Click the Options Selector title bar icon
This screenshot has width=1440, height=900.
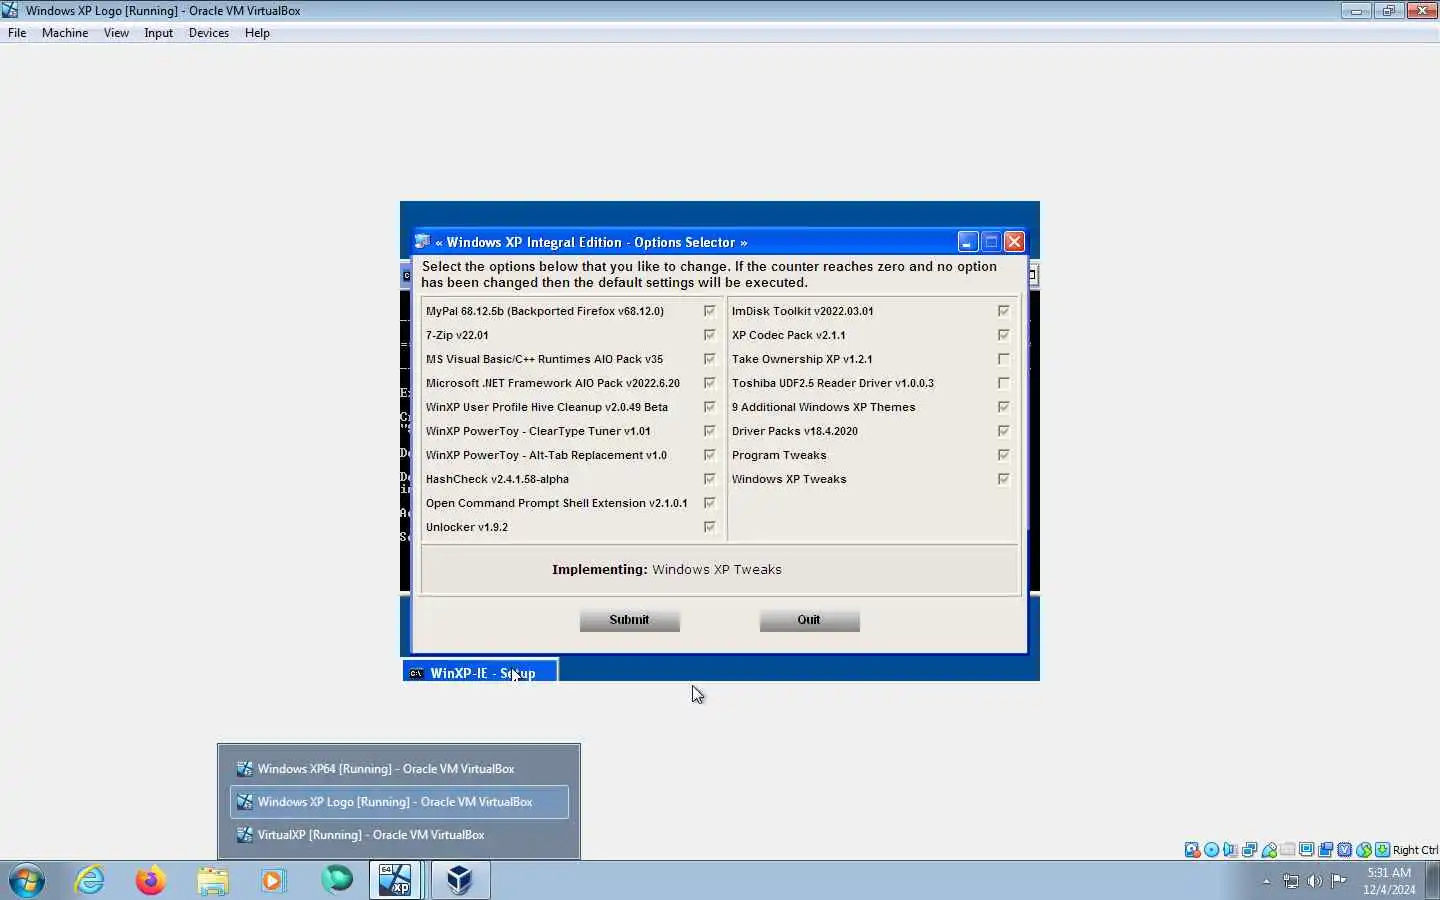click(x=423, y=242)
